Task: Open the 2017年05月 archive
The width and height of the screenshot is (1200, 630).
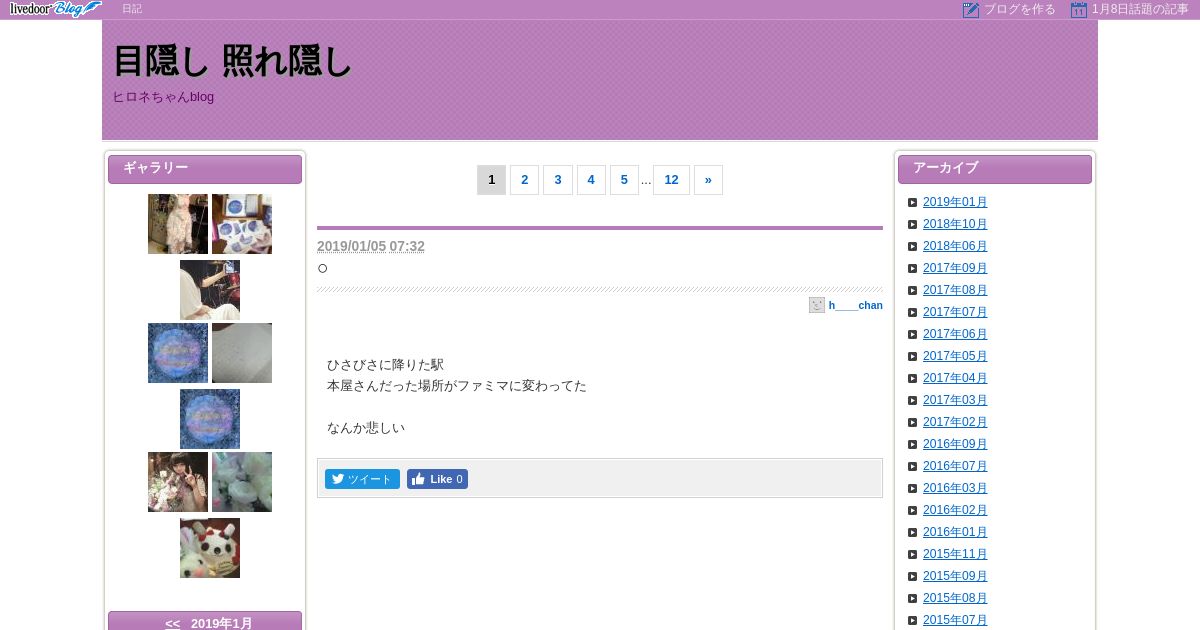Action: [955, 356]
